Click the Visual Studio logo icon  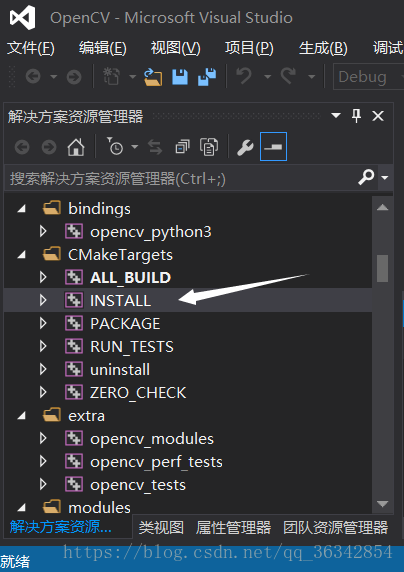tap(23, 17)
